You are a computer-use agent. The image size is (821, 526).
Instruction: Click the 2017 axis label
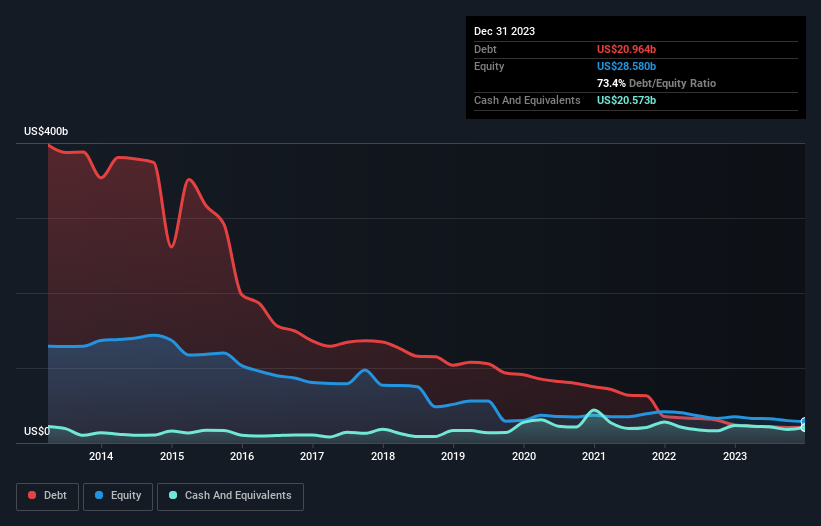pos(312,456)
